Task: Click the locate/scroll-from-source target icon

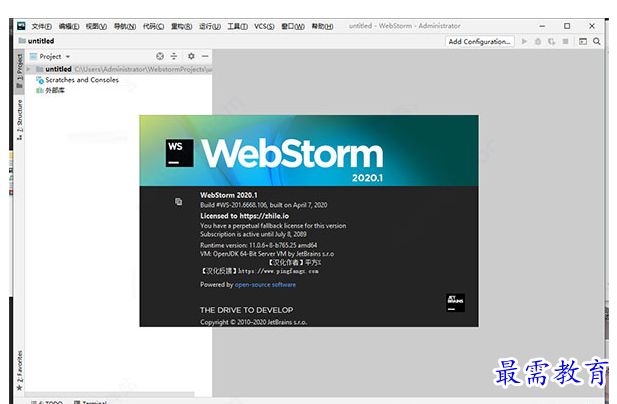Action: [x=160, y=56]
